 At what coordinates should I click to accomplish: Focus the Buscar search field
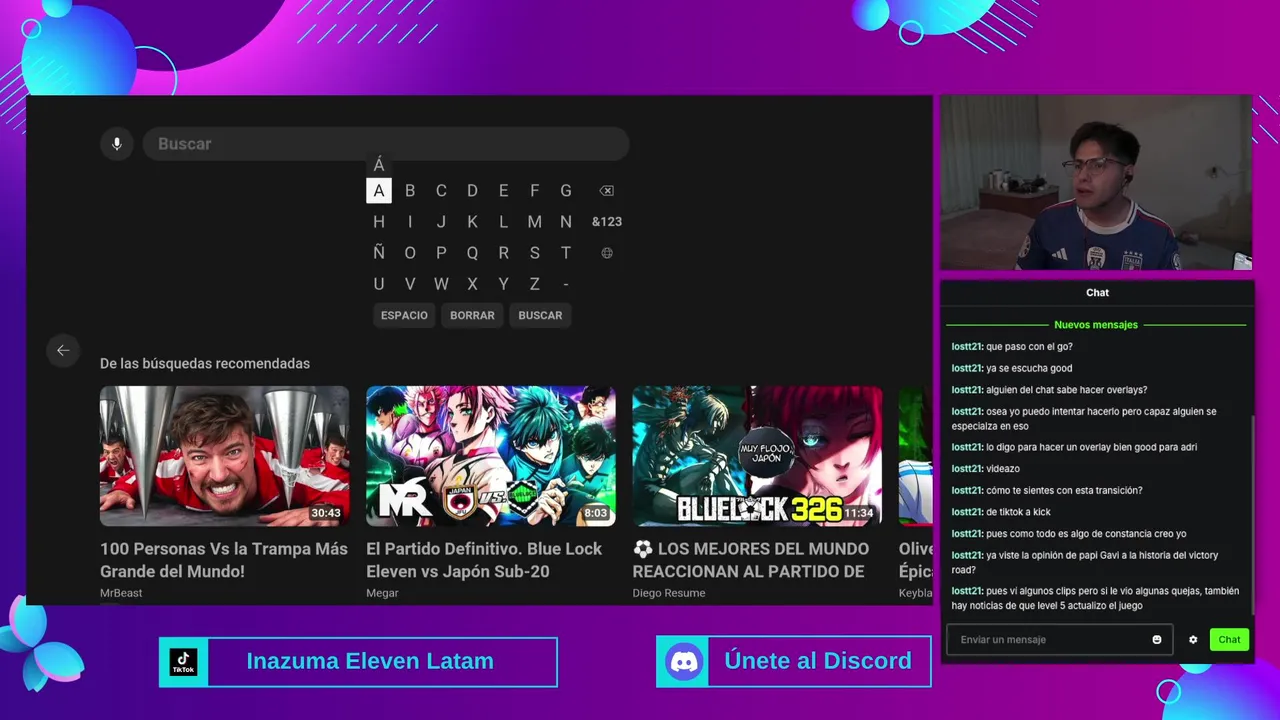pos(386,144)
